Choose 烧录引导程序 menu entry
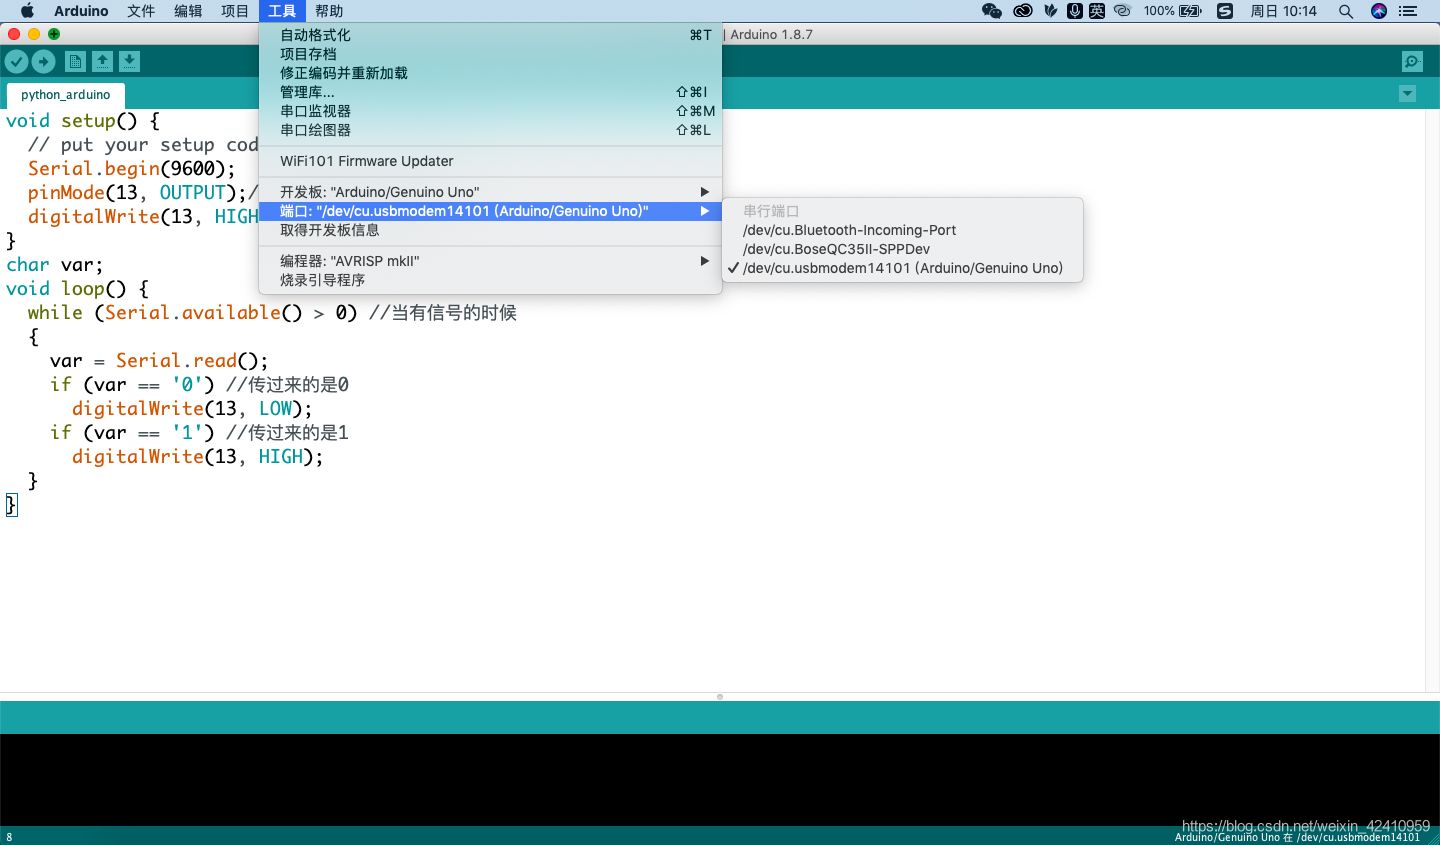 click(490, 280)
